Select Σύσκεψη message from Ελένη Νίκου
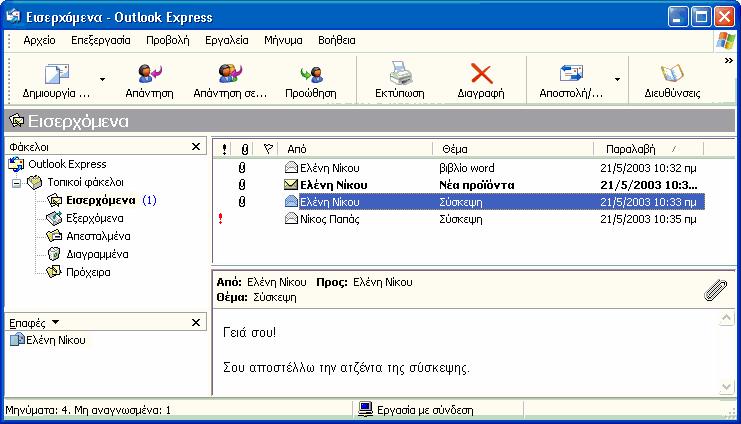 point(459,202)
